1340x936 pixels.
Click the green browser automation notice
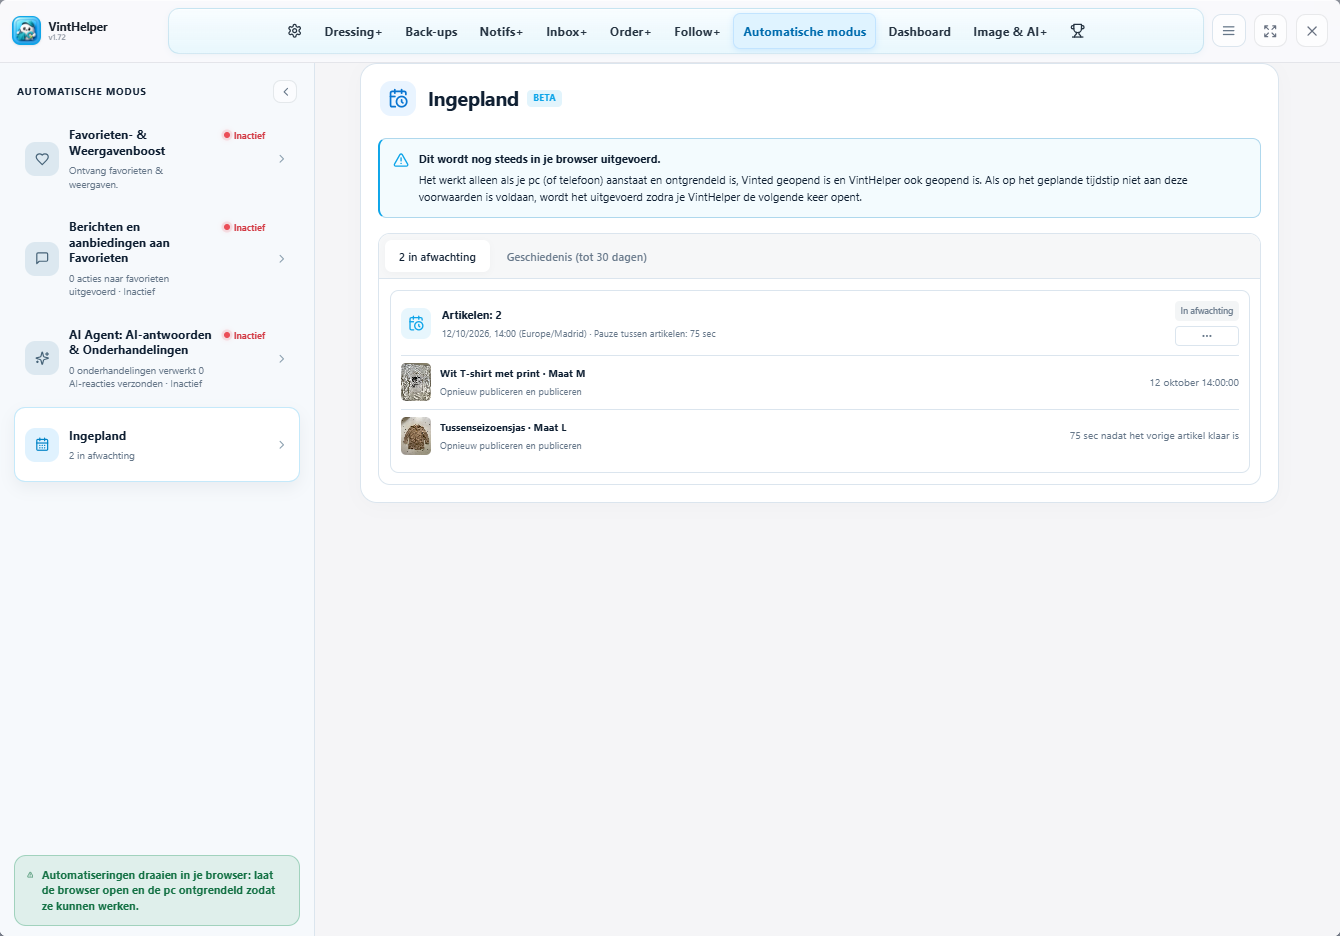point(157,890)
